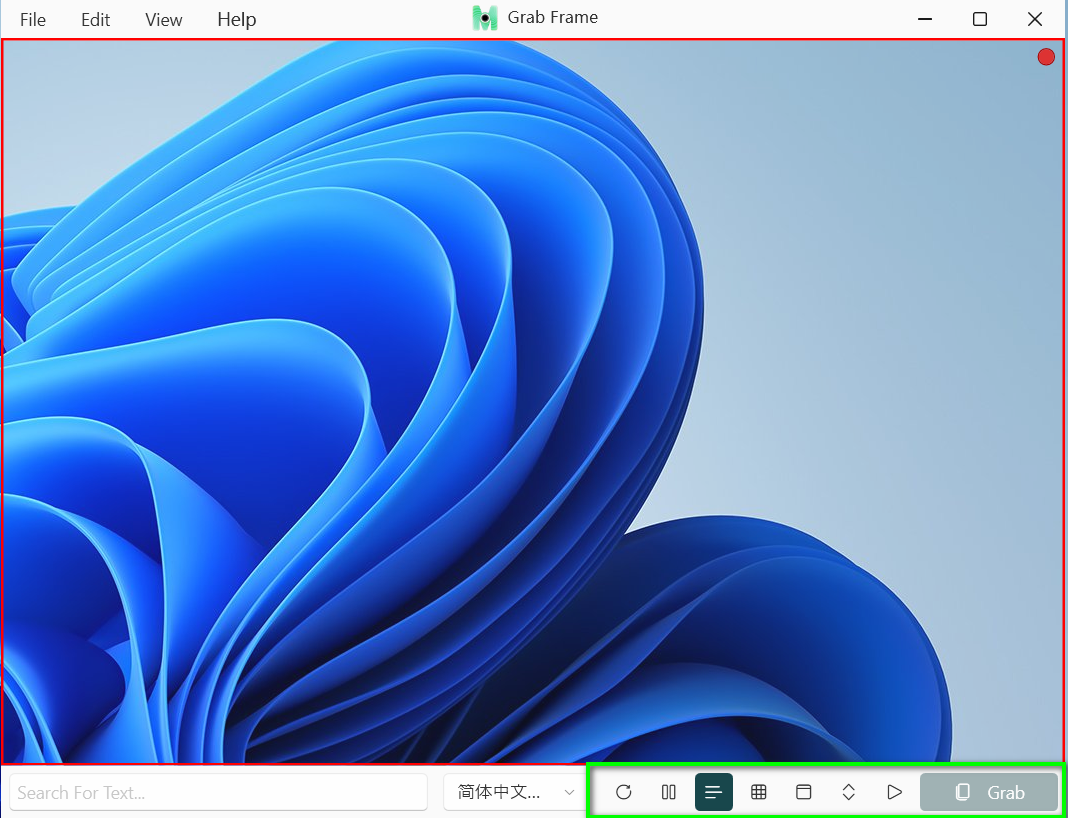Click the Grab Frame app logo icon
Viewport: 1068px width, 818px height.
485,18
